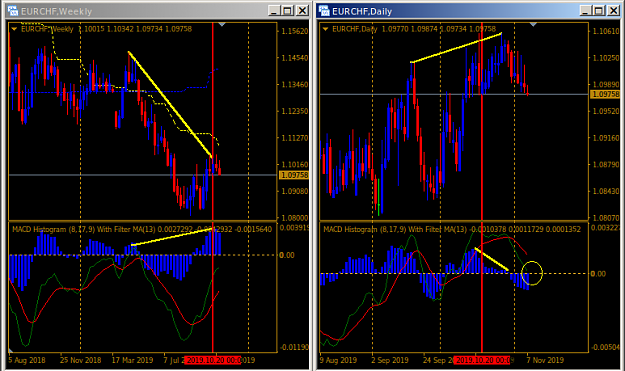
Task: Click the 5 Aug 2018 date on Weekly axis
Action: point(27,360)
